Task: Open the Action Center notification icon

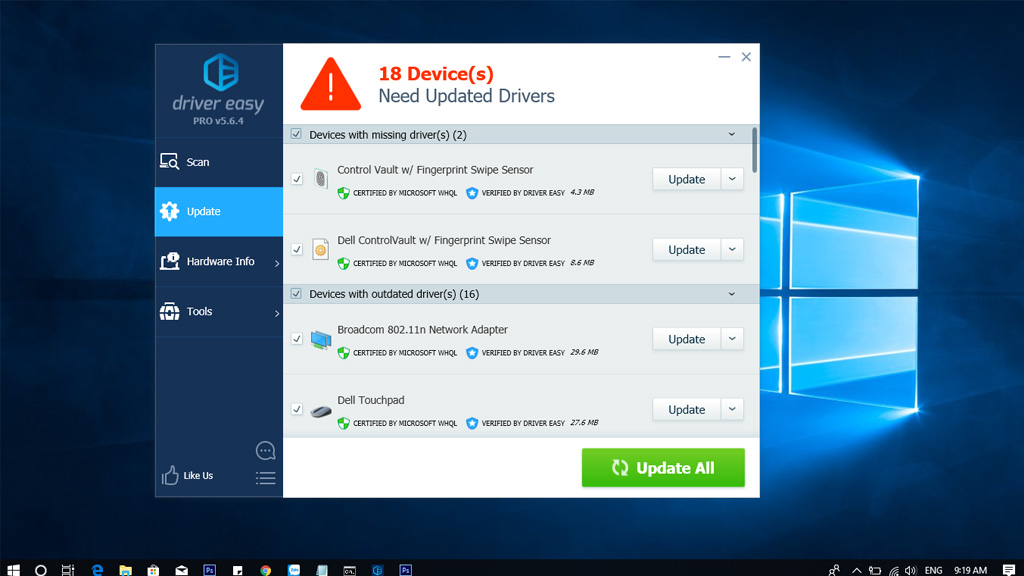Action: pos(1008,570)
